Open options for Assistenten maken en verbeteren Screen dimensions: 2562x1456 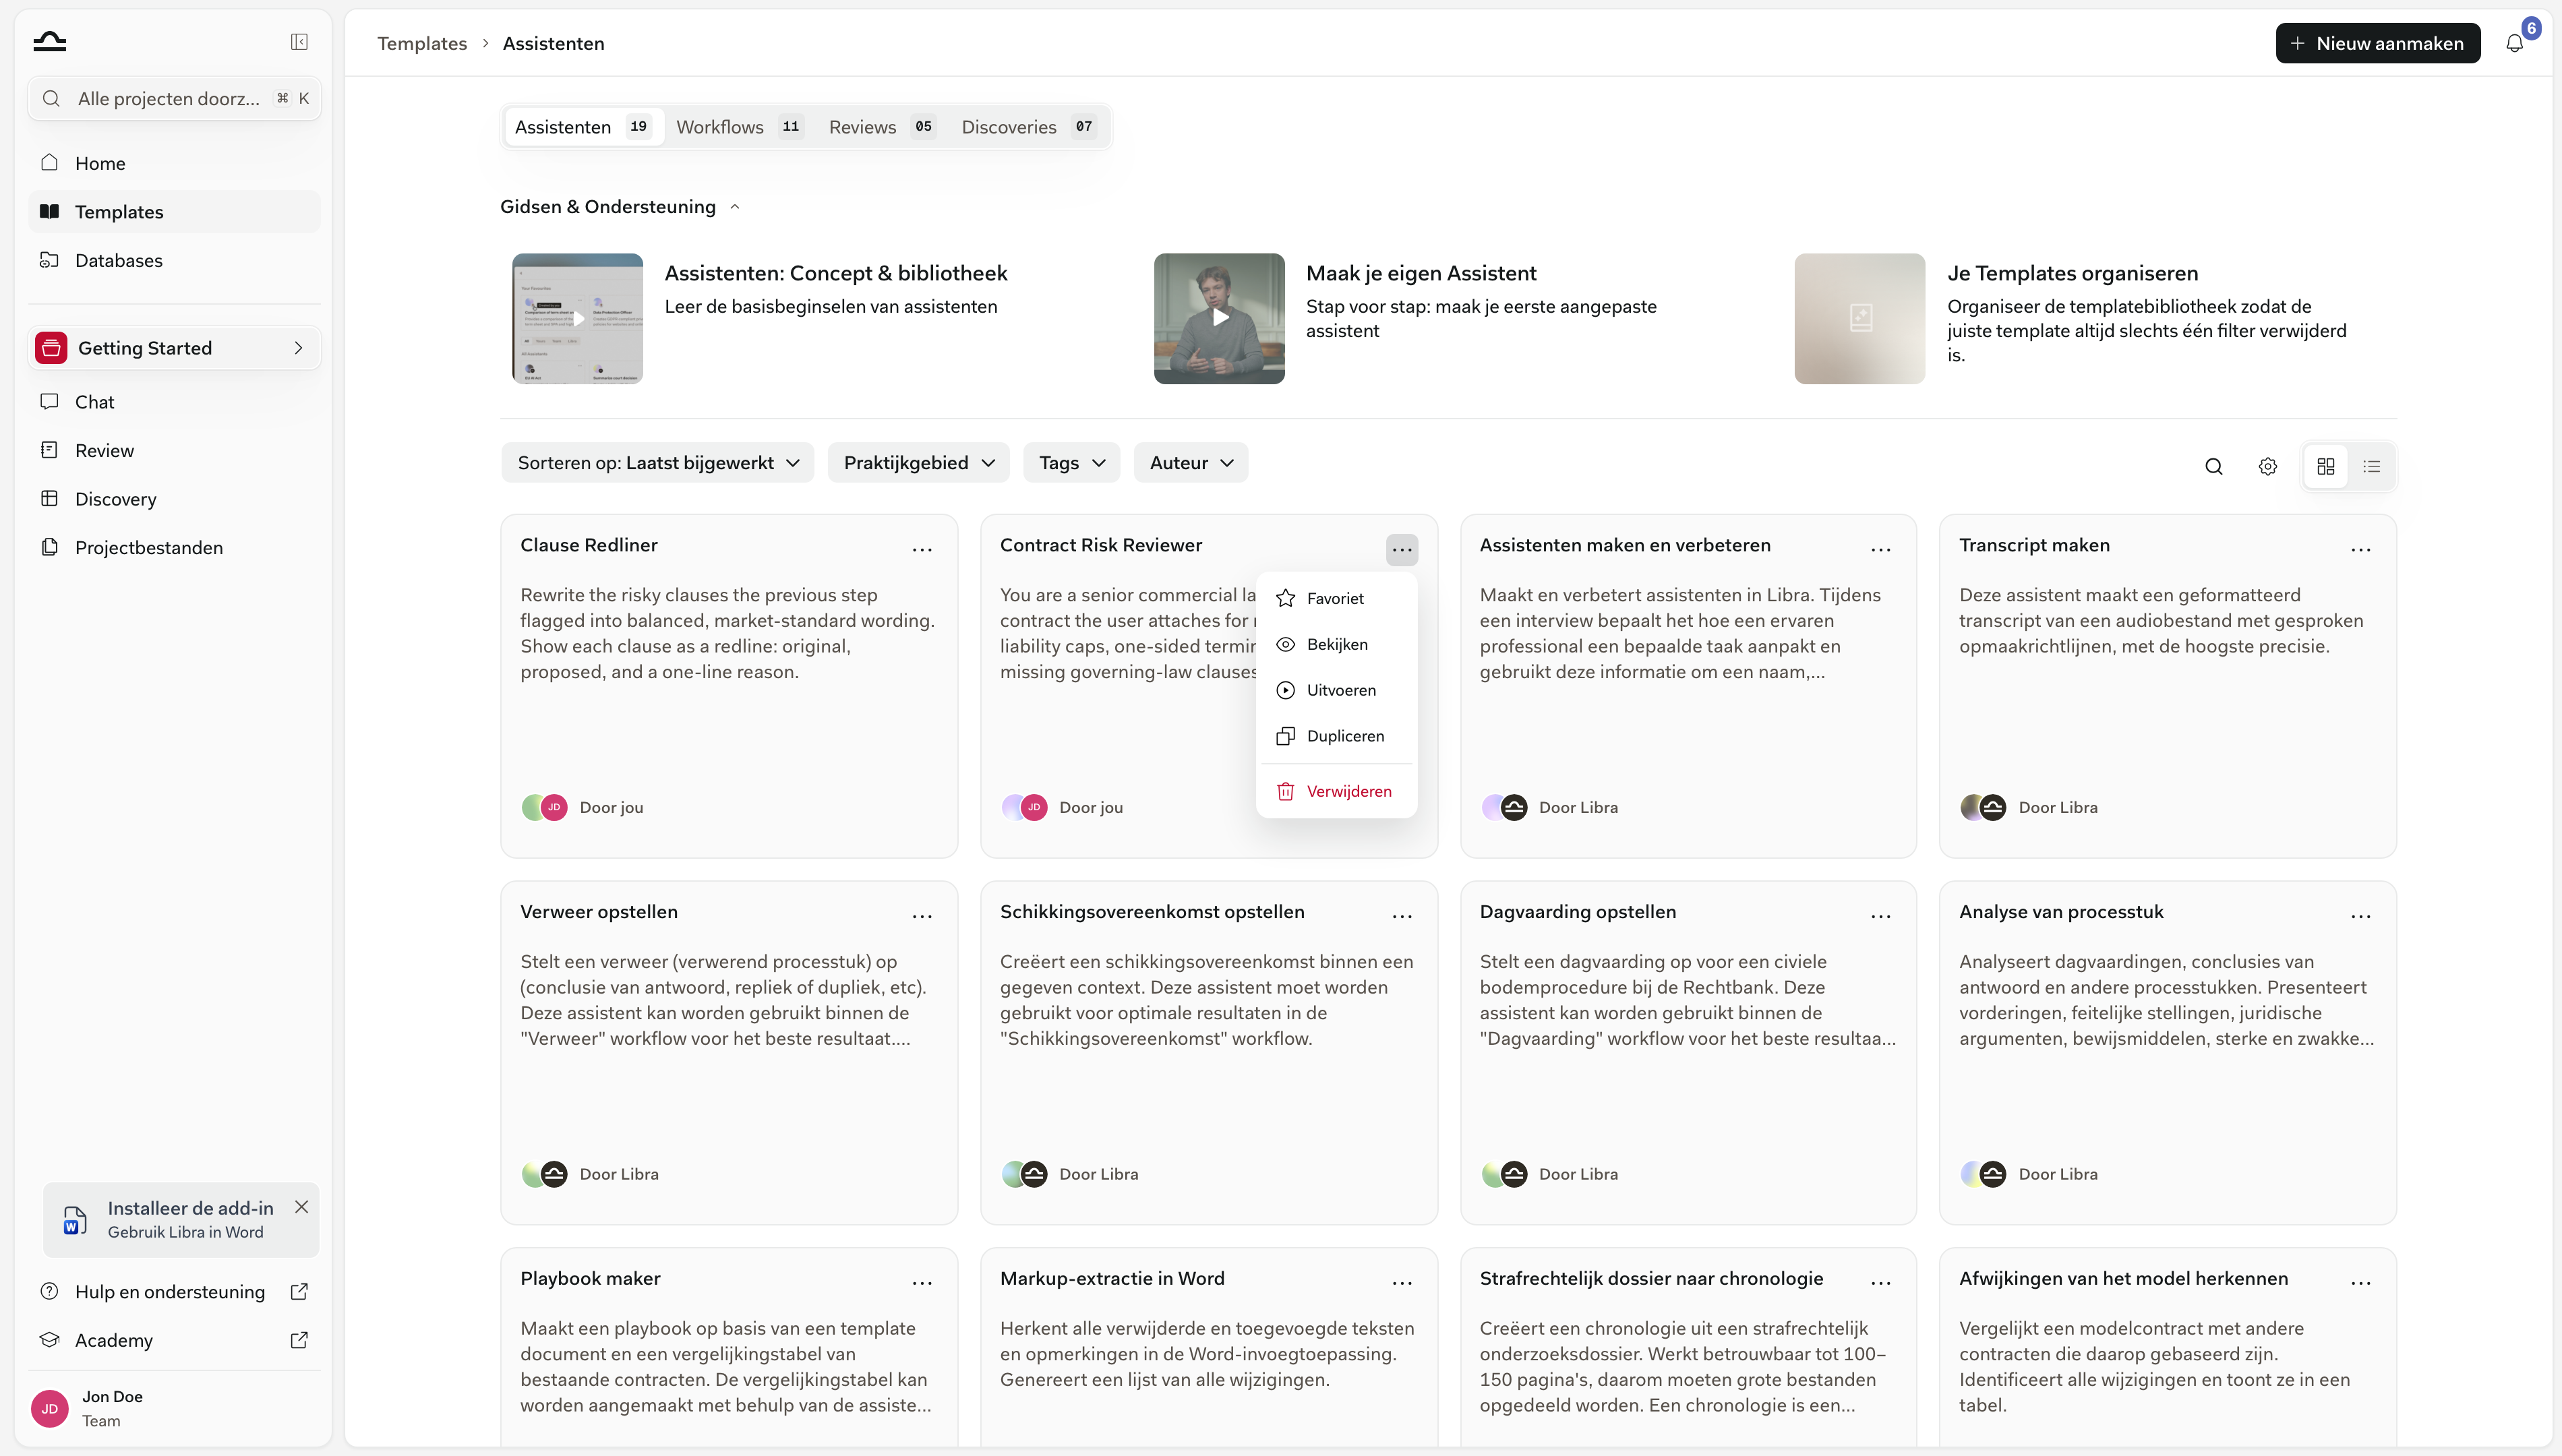[1881, 549]
